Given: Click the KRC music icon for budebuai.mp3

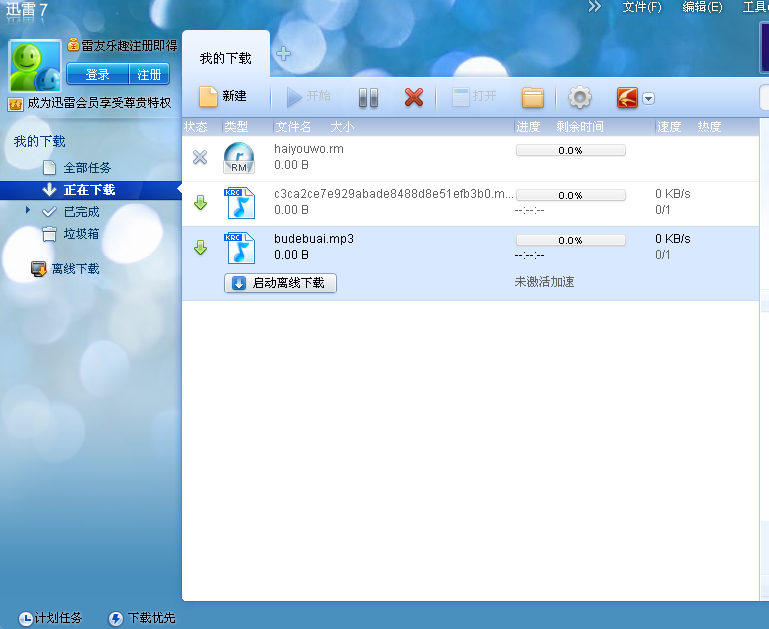Looking at the screenshot, I should click(239, 248).
